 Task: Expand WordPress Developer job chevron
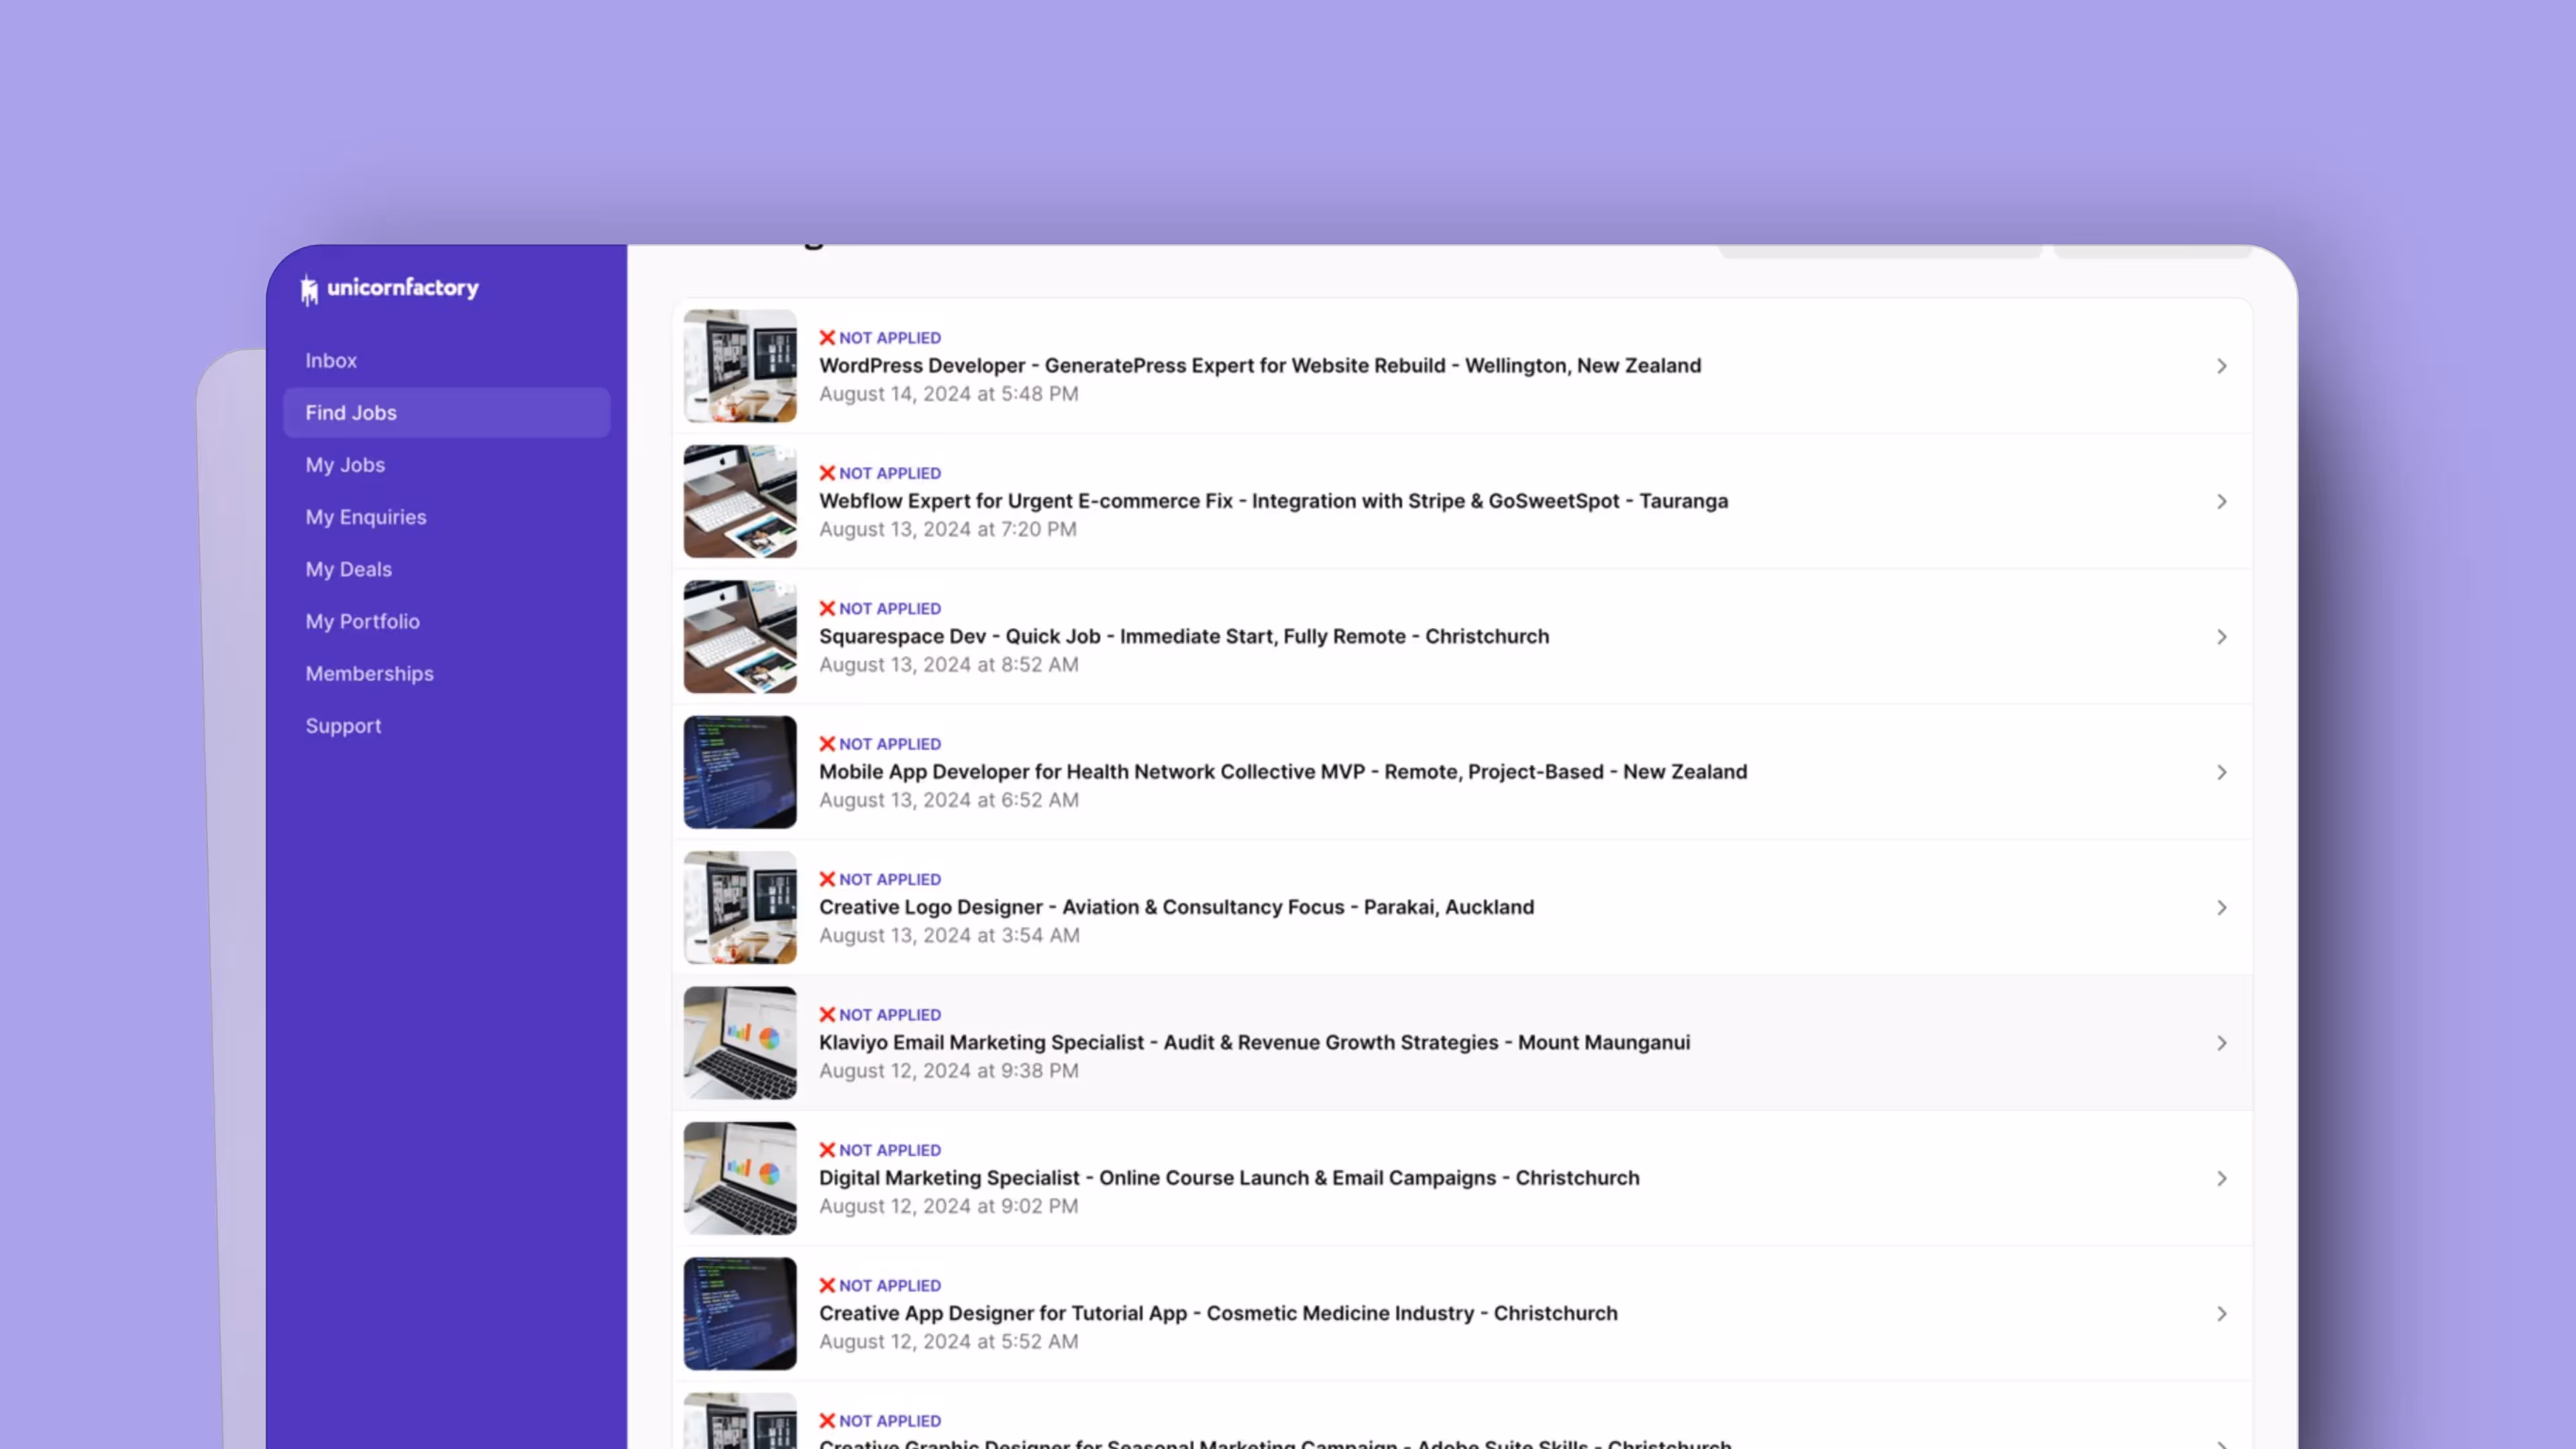[2221, 366]
